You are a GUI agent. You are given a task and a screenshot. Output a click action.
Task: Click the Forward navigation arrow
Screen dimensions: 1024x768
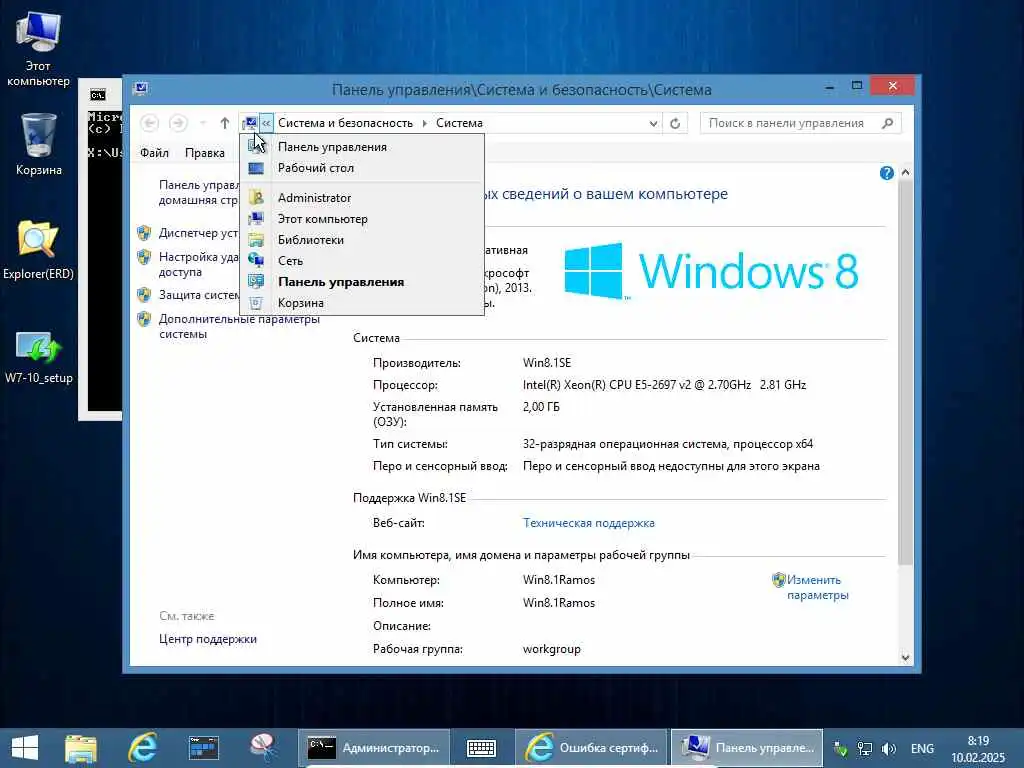(178, 123)
